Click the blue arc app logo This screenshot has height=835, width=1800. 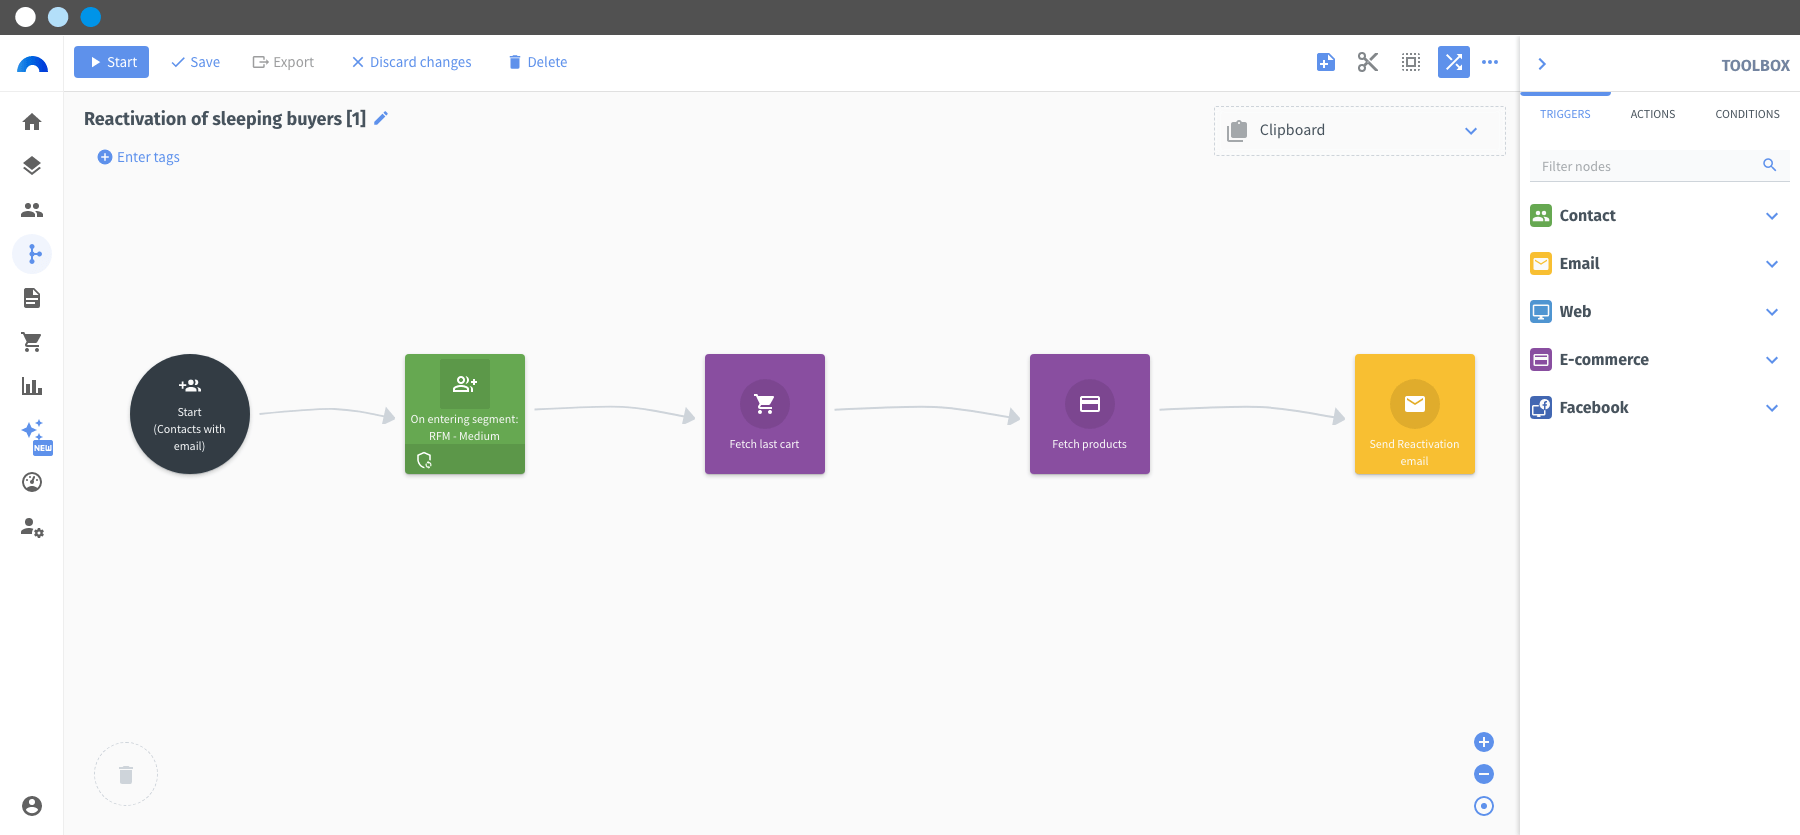point(32,64)
